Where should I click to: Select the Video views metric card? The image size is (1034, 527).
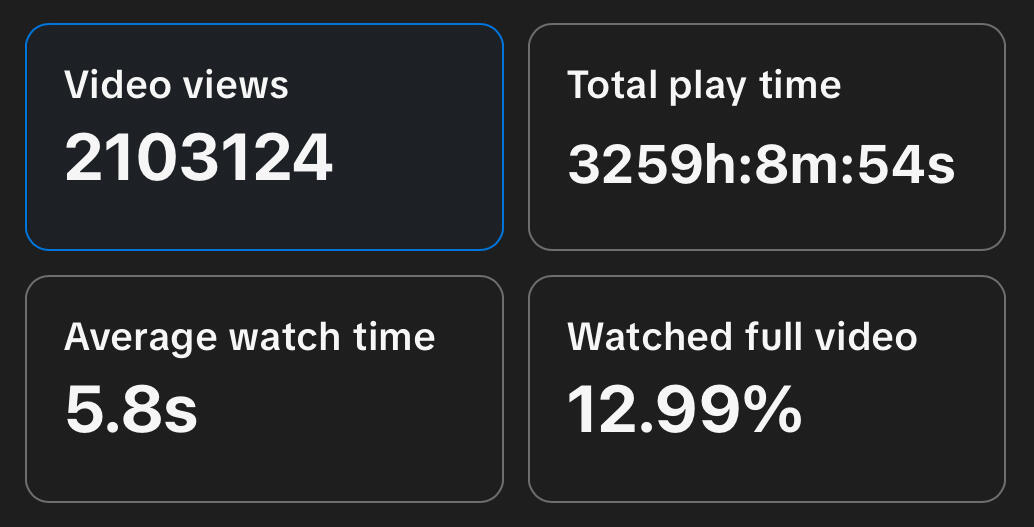(264, 137)
